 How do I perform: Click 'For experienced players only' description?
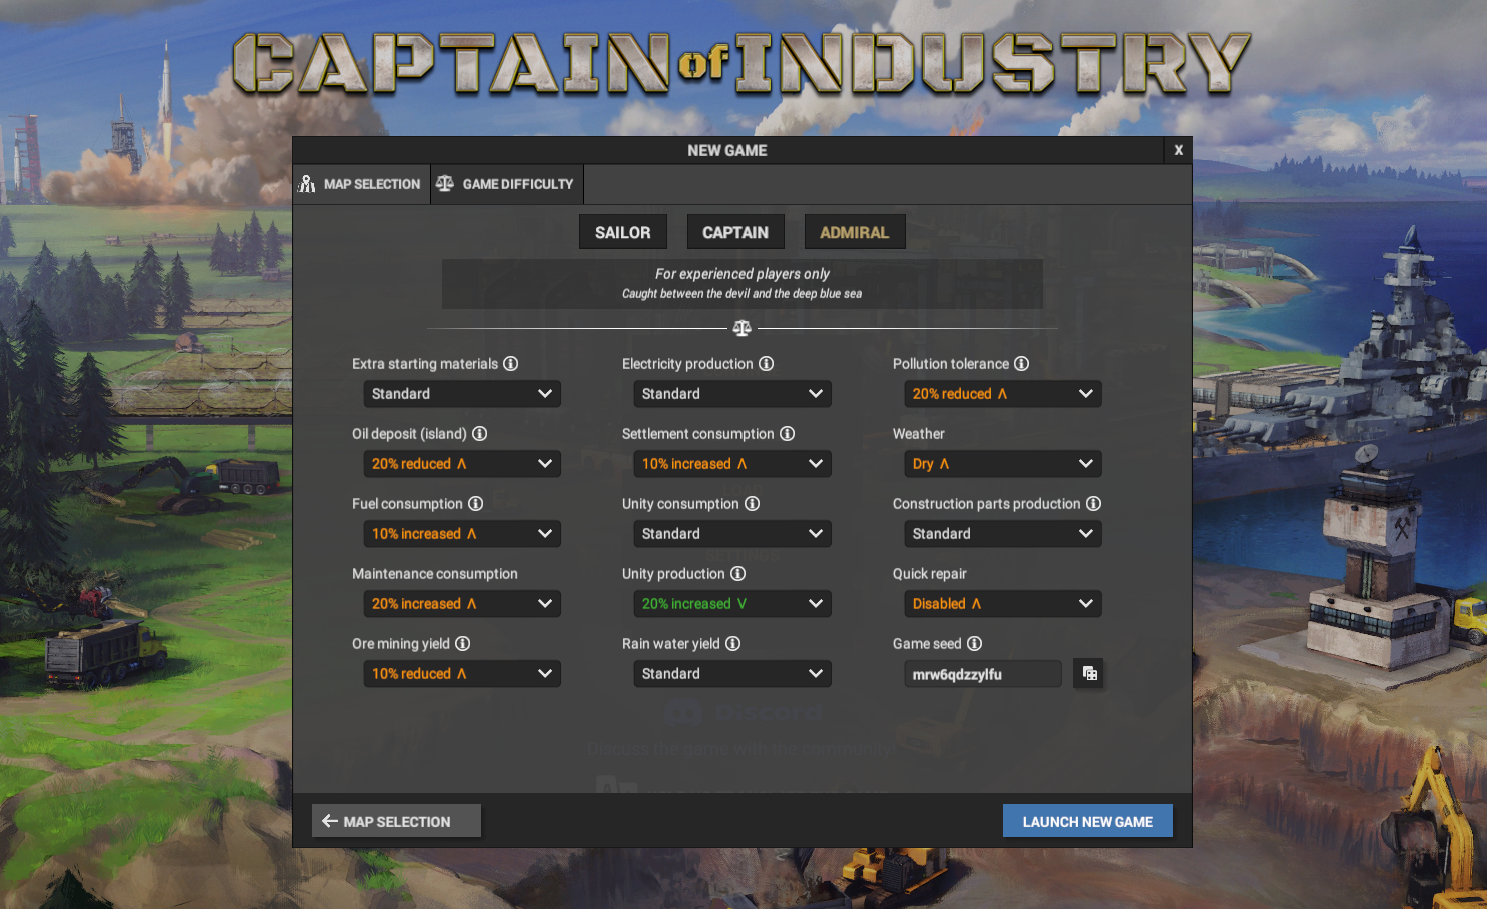[x=742, y=273]
